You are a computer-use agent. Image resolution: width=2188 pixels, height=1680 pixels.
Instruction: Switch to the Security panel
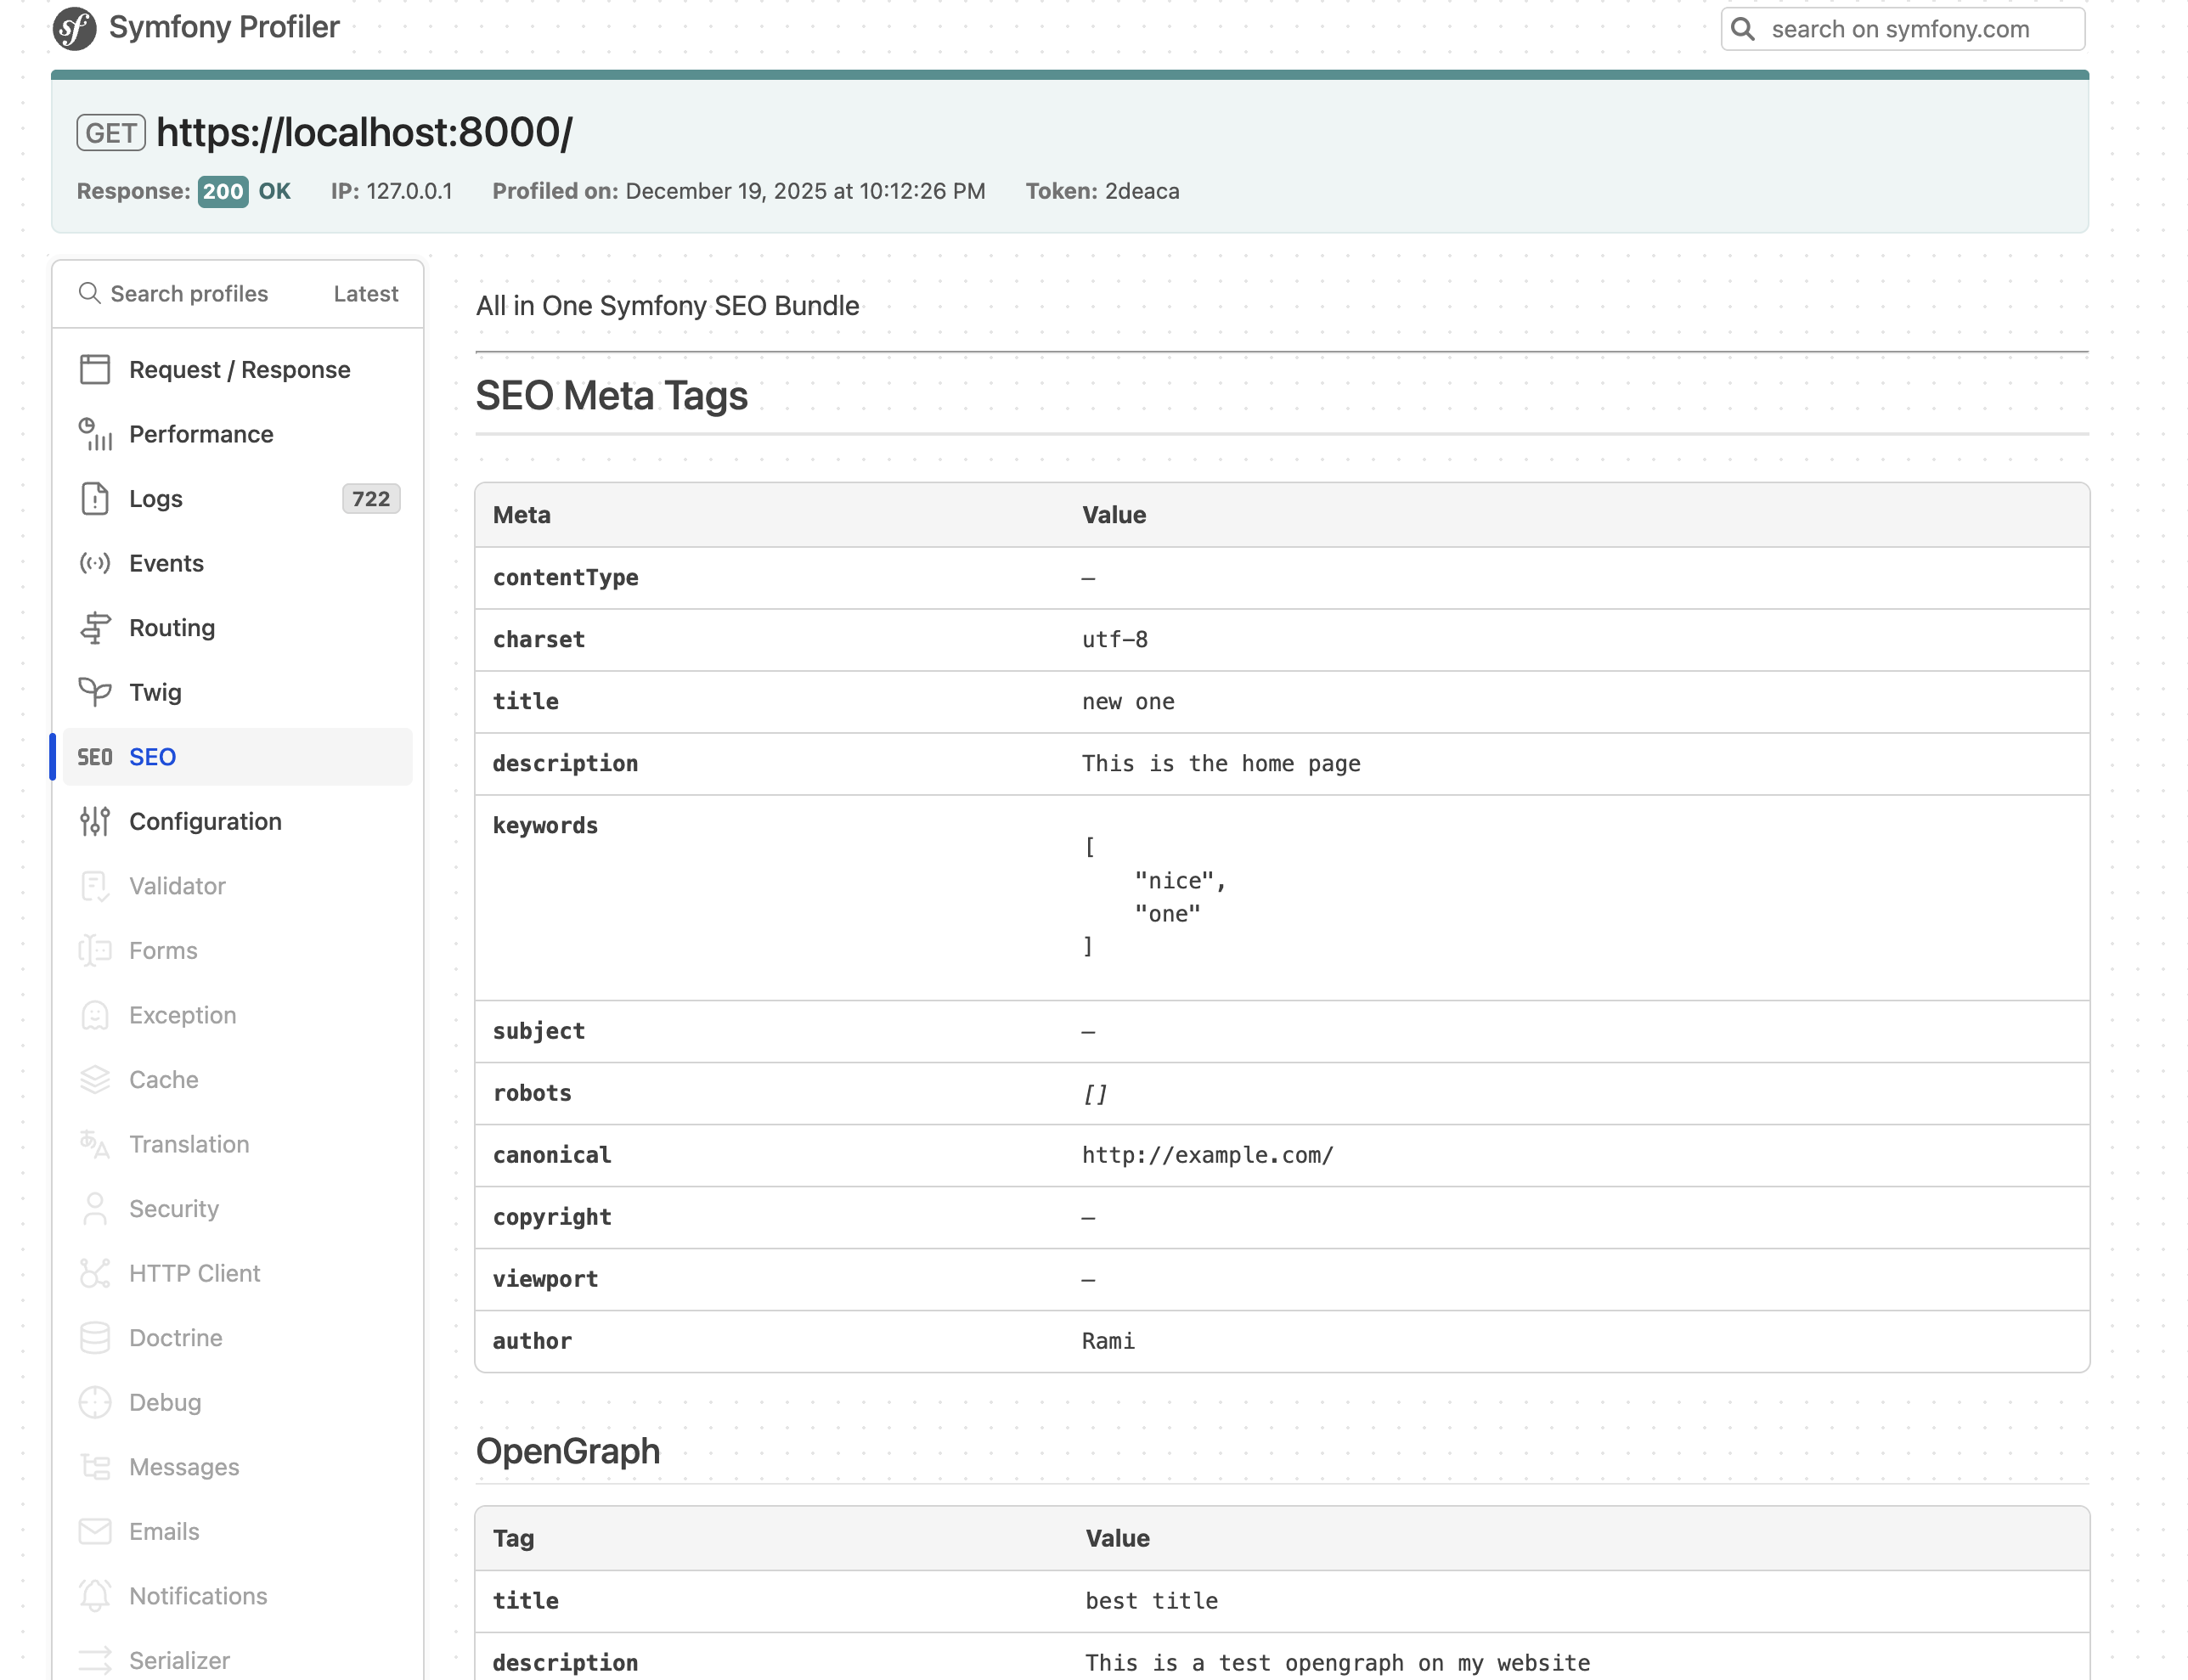173,1209
